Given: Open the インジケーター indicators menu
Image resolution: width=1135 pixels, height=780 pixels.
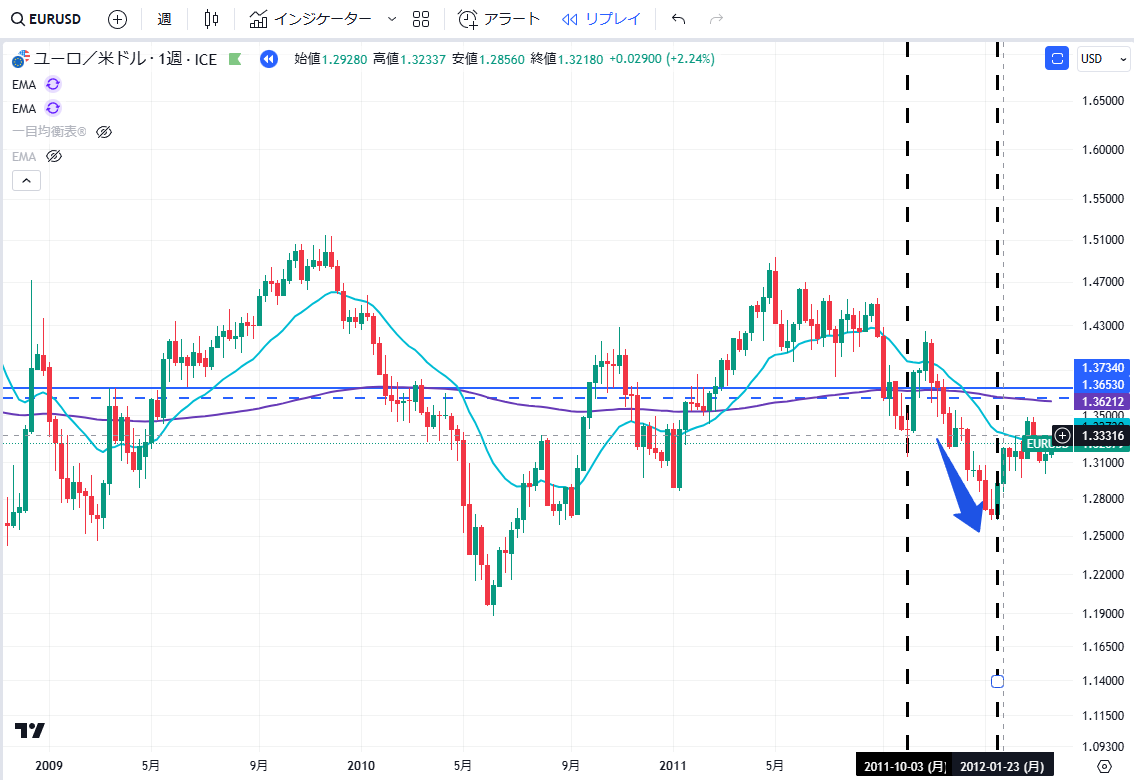Looking at the screenshot, I should tap(311, 19).
